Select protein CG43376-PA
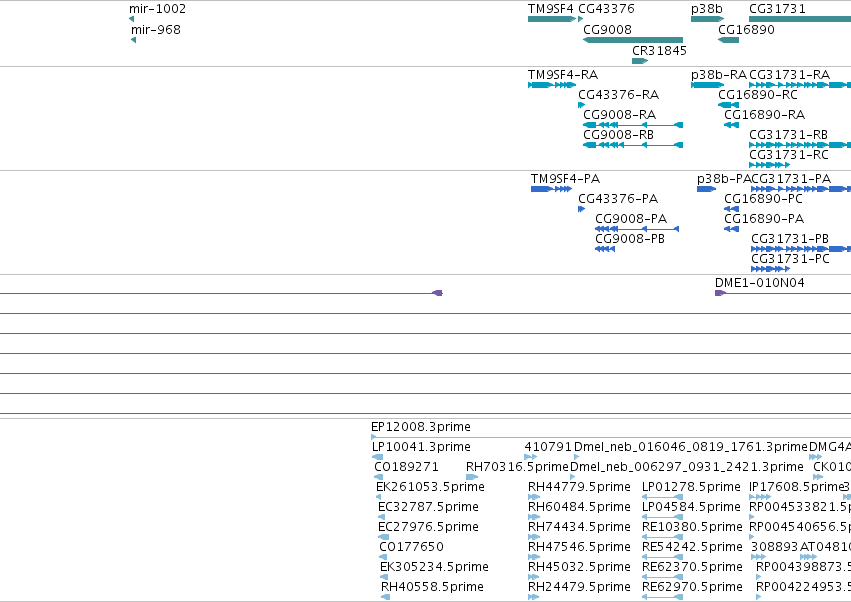Viewport: 851px width, 602px height. pyautogui.click(x=581, y=209)
